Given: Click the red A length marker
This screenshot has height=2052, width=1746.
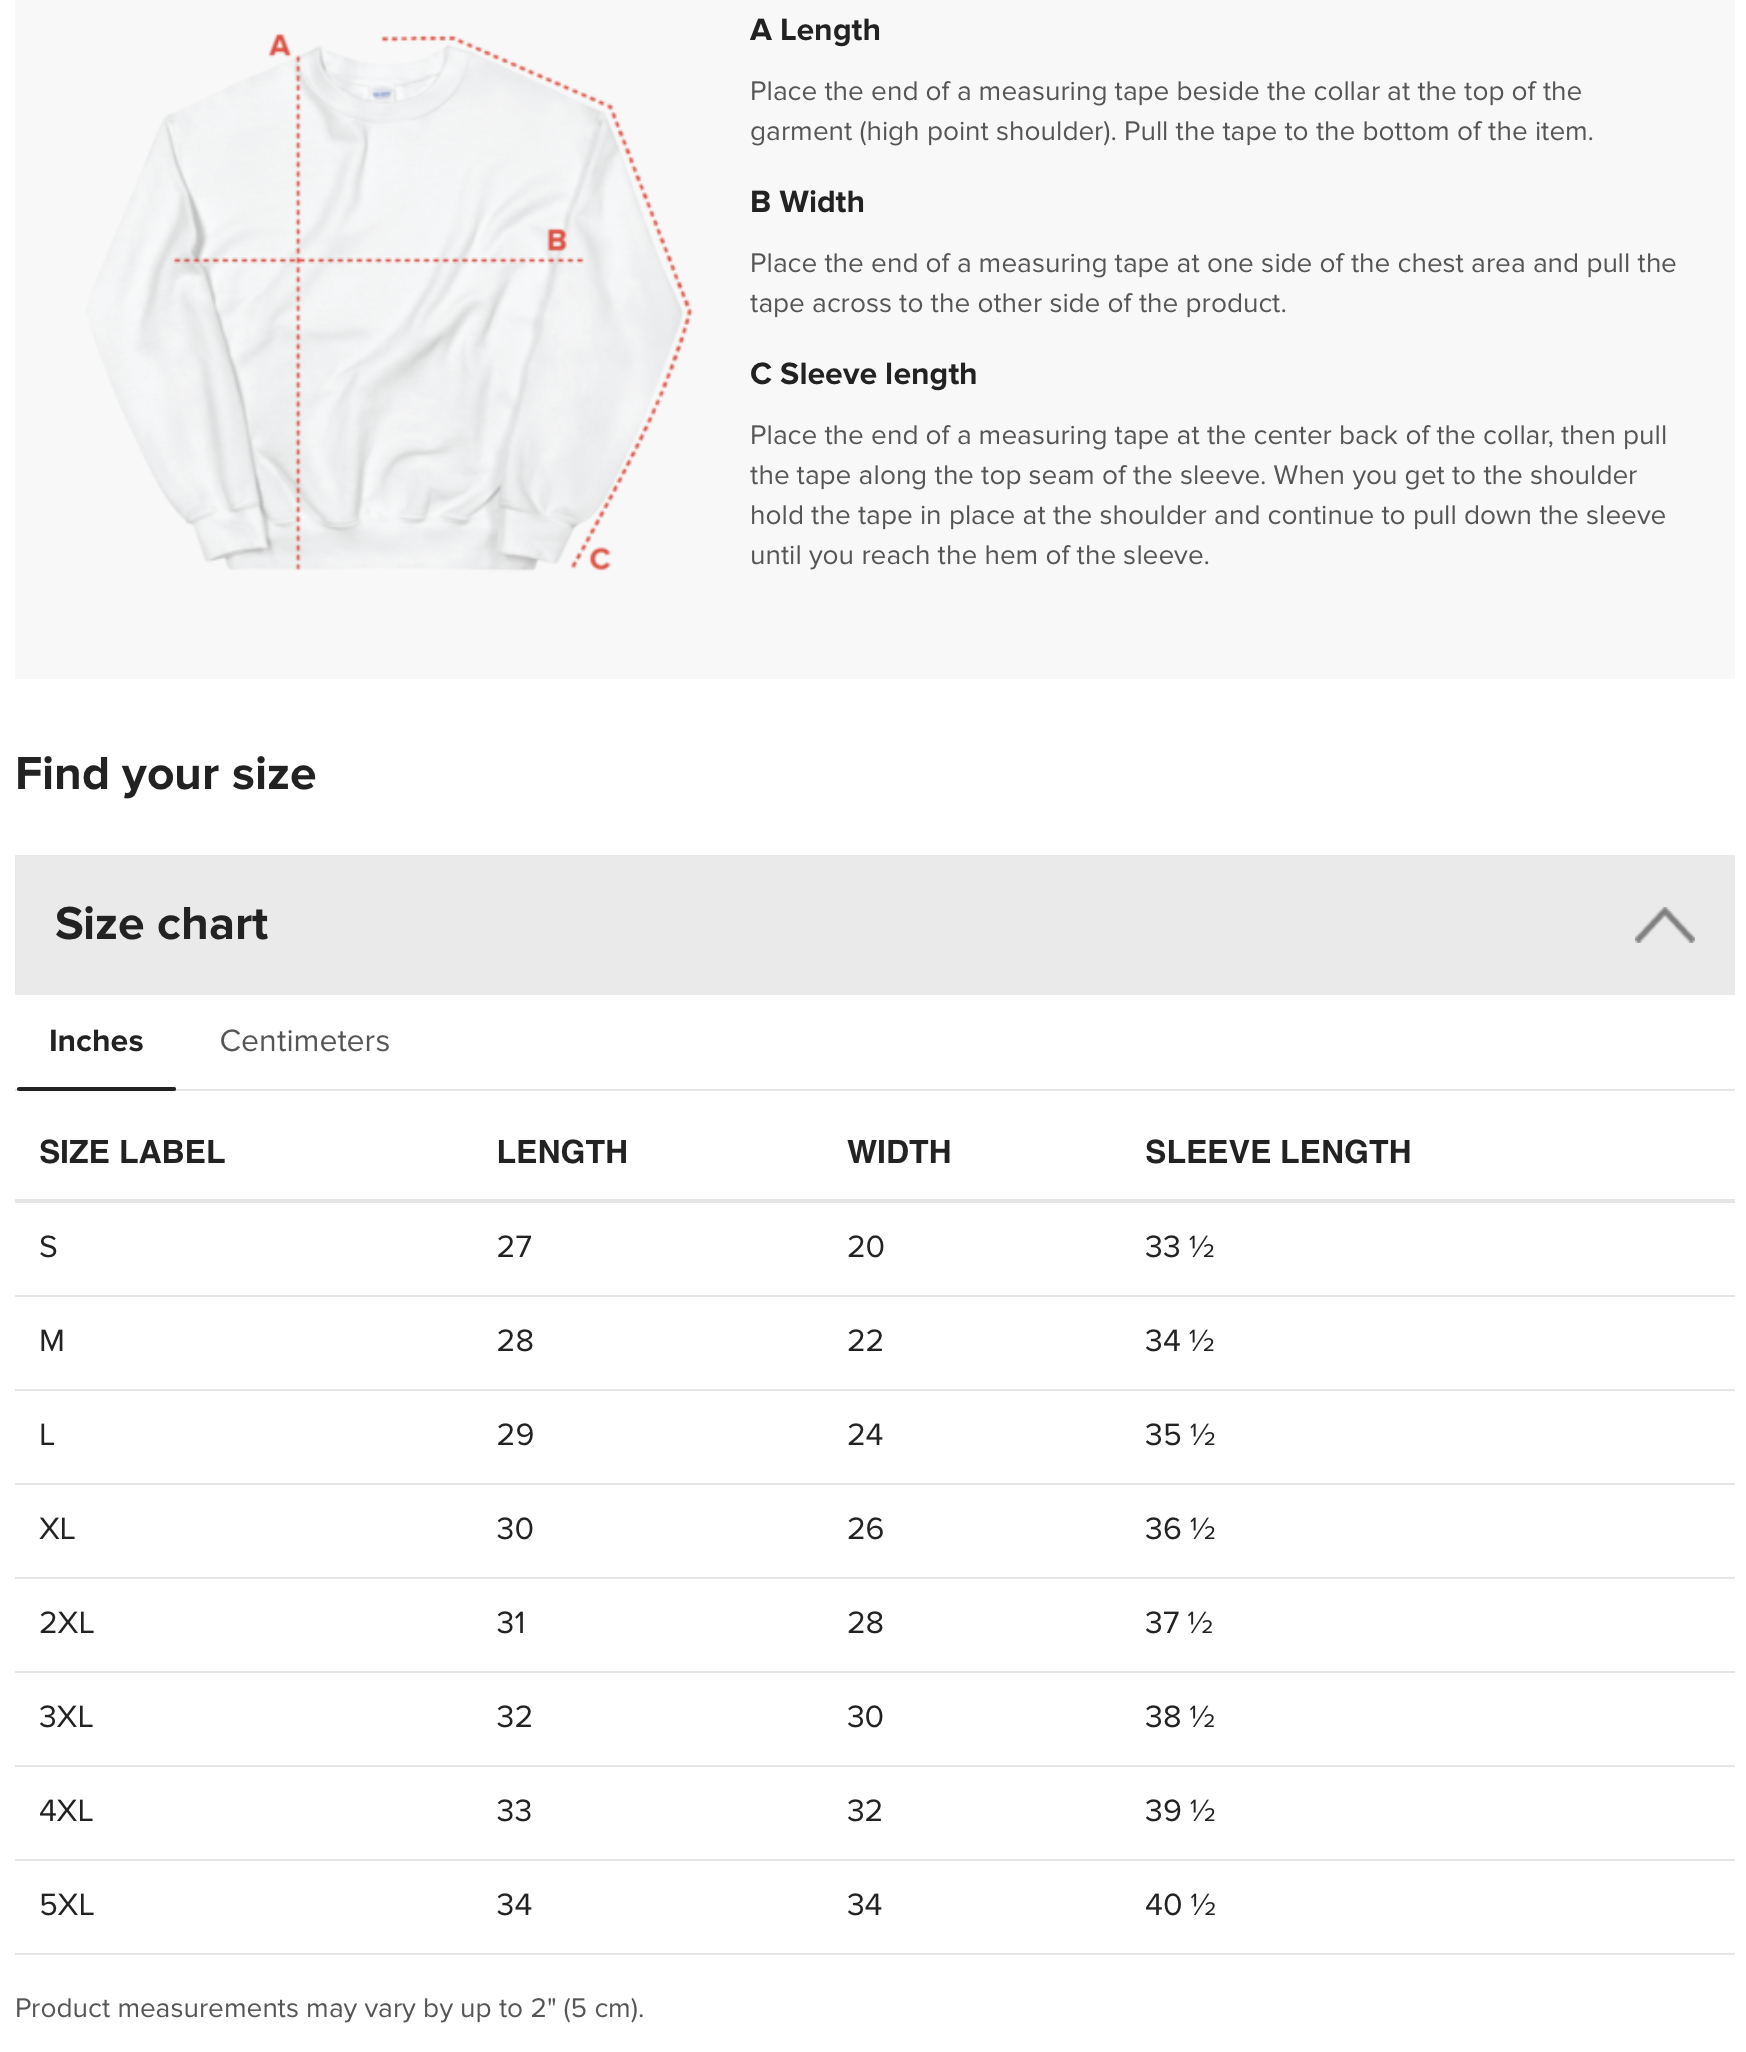Looking at the screenshot, I should coord(280,45).
